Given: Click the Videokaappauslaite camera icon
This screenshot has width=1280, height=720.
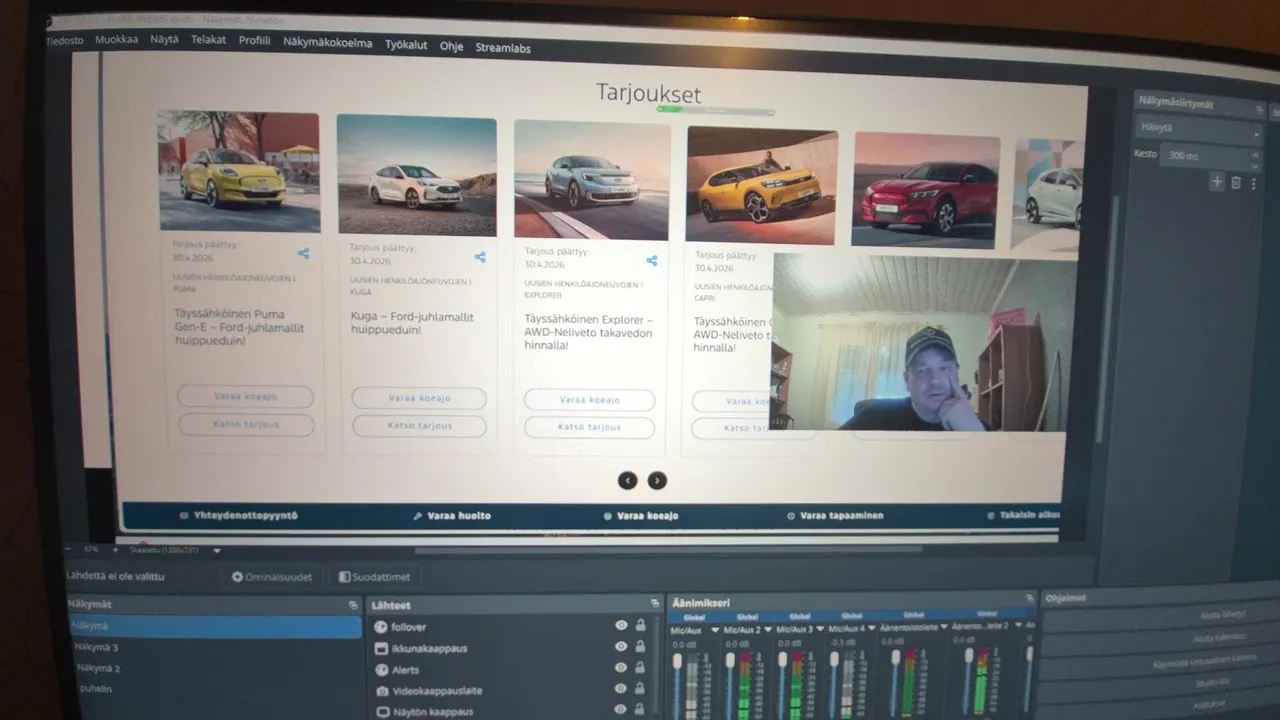Looking at the screenshot, I should (381, 691).
